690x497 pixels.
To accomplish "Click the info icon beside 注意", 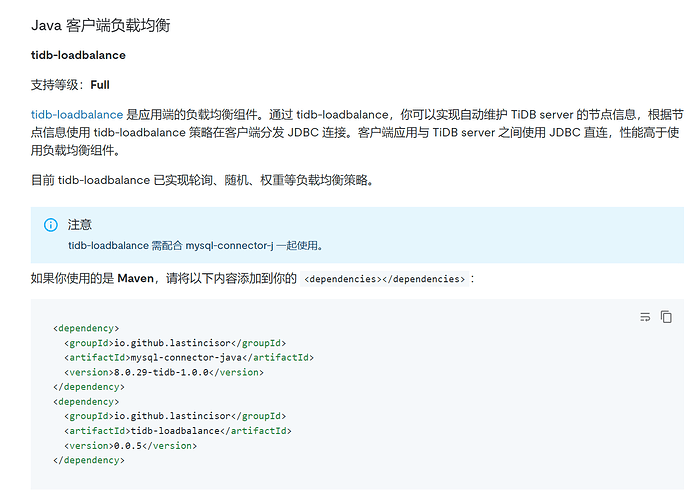I will point(51,225).
